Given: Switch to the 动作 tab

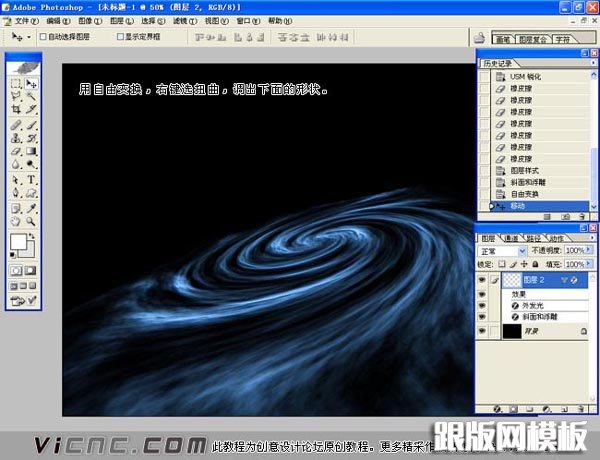Looking at the screenshot, I should [556, 238].
